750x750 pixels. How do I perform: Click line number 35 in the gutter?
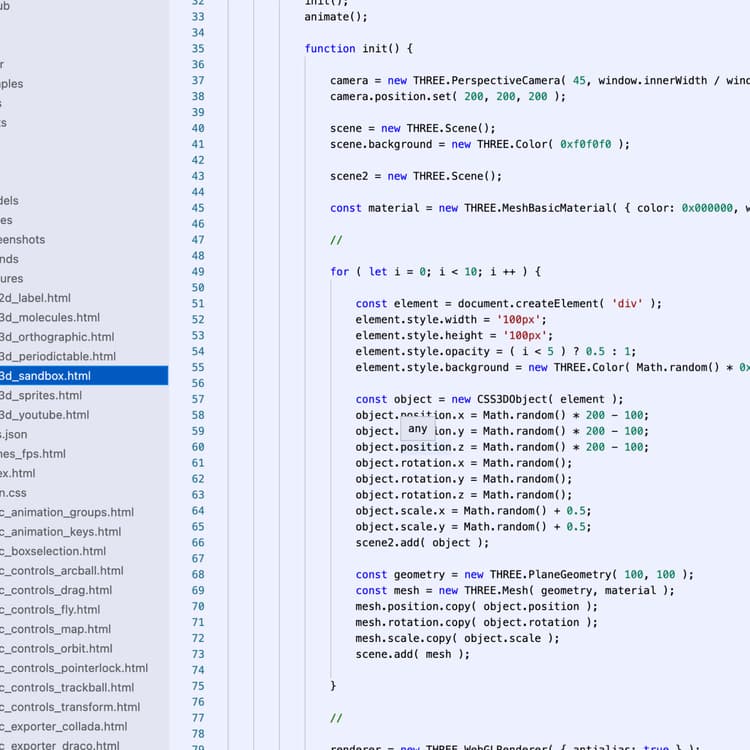tap(197, 48)
